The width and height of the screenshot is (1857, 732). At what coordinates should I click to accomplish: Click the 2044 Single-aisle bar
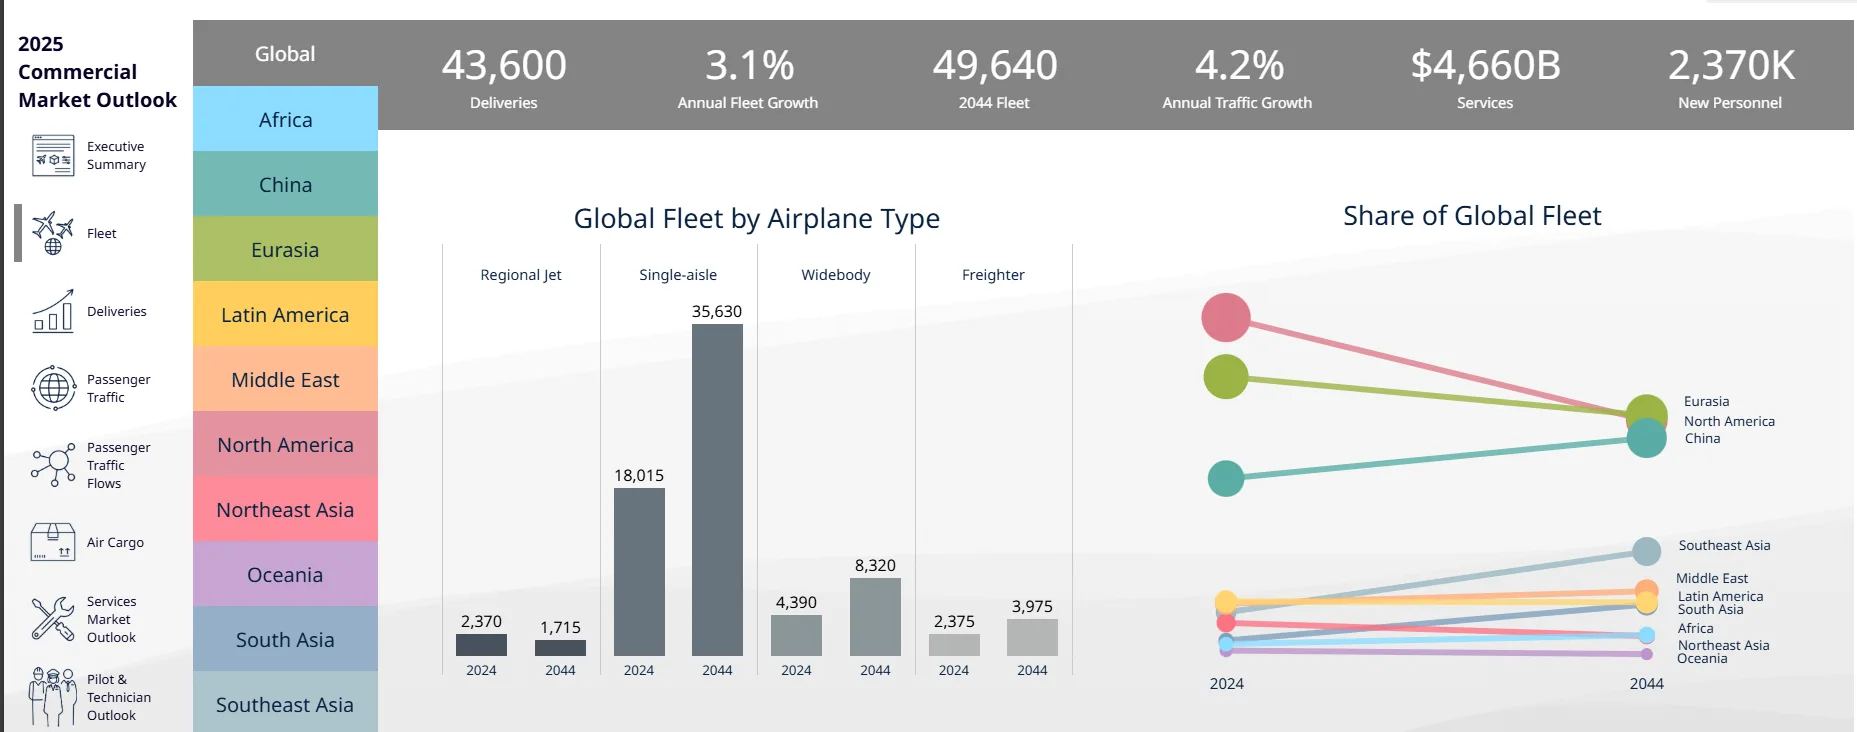coord(717,490)
